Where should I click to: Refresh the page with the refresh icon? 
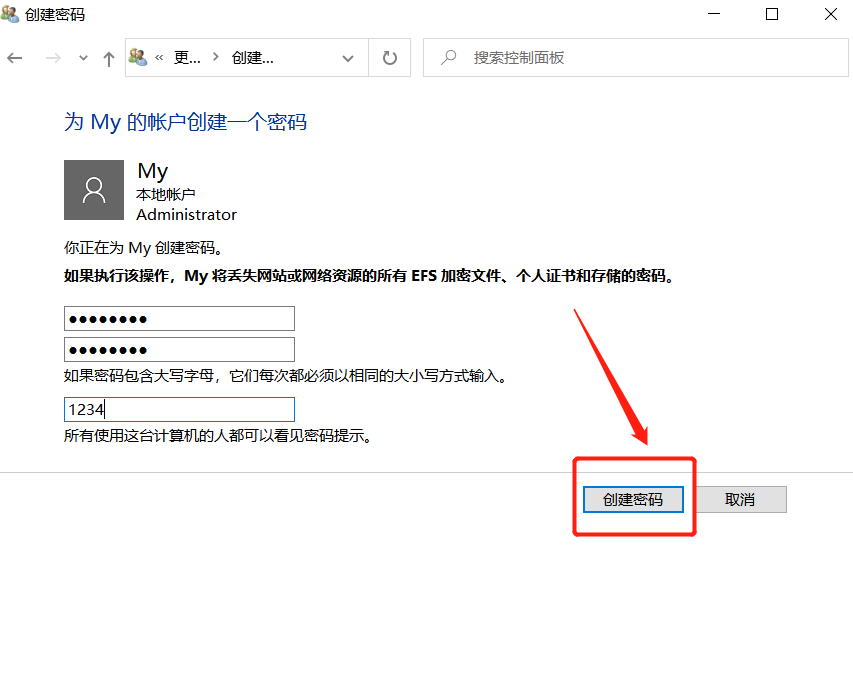click(389, 57)
